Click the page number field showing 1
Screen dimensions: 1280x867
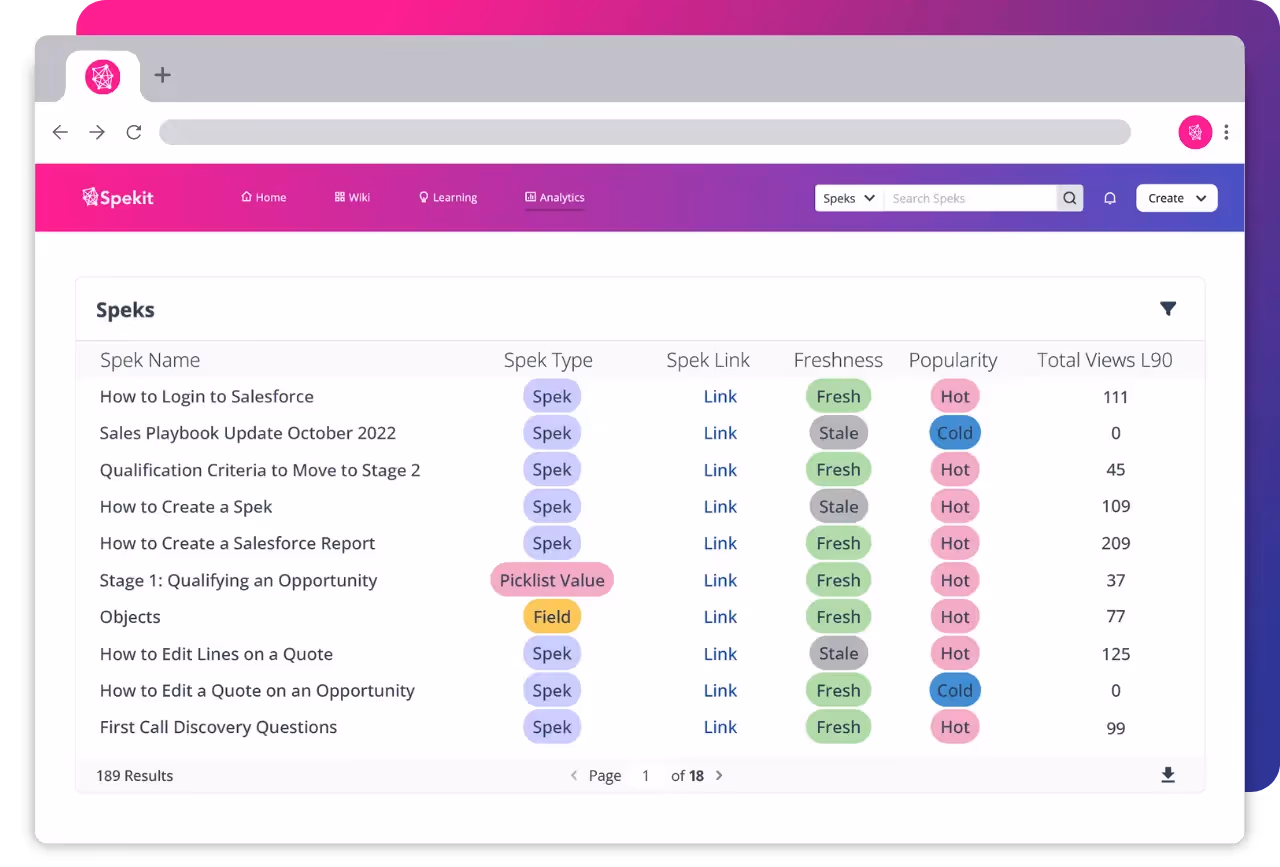tap(646, 775)
